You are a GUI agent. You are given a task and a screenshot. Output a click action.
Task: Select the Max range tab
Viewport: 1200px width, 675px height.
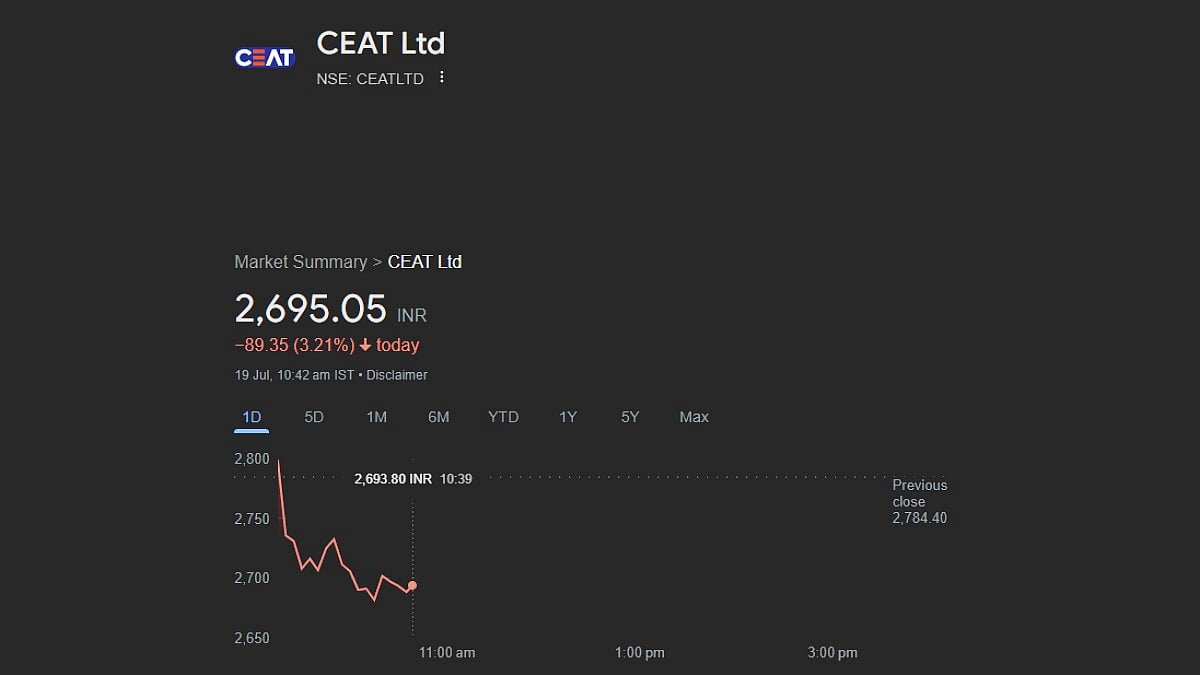tap(694, 417)
